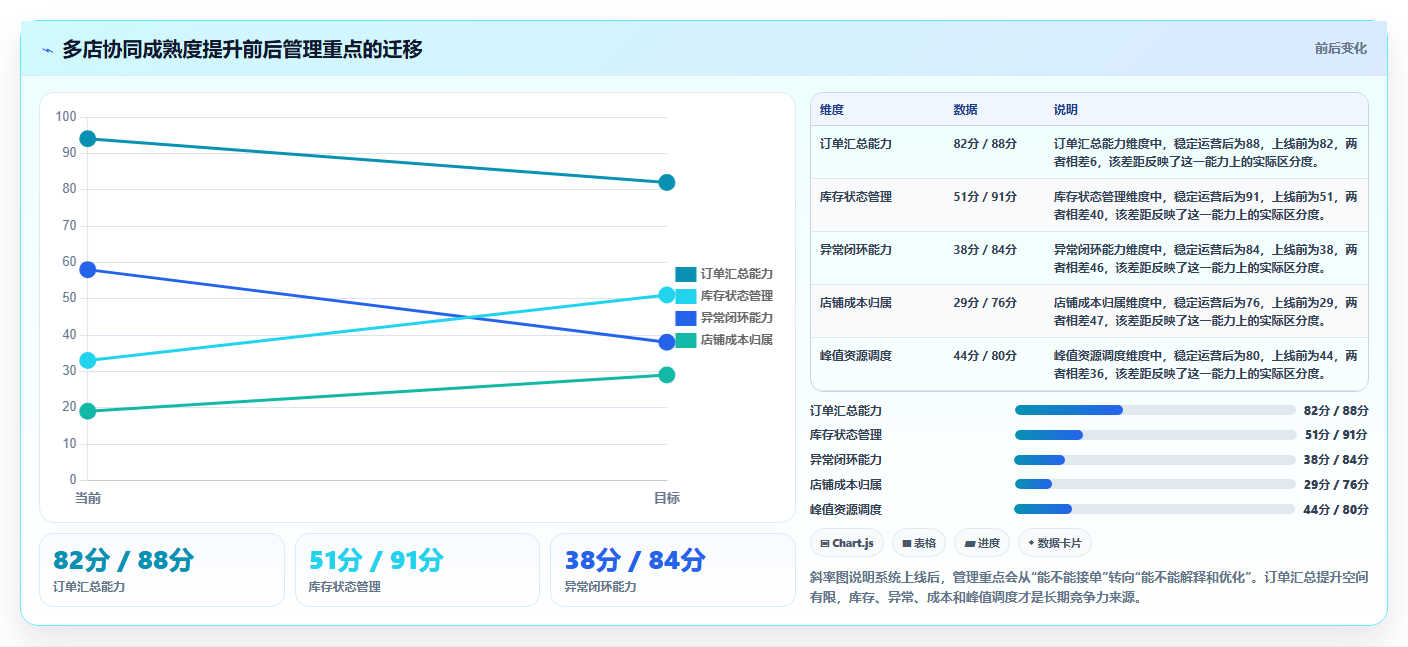
Task: Open the 38分 / 84分 异常闭环能力 card
Action: (673, 570)
